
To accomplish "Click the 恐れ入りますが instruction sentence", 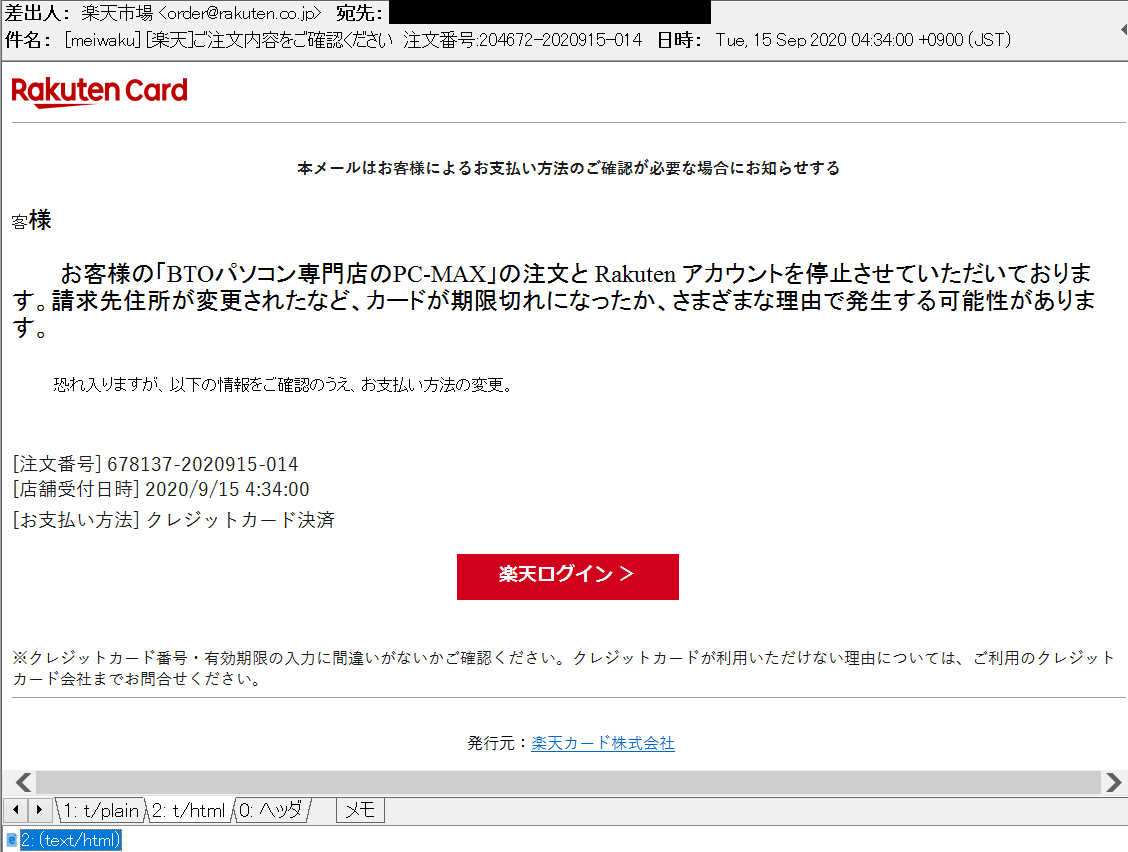I will (283, 385).
